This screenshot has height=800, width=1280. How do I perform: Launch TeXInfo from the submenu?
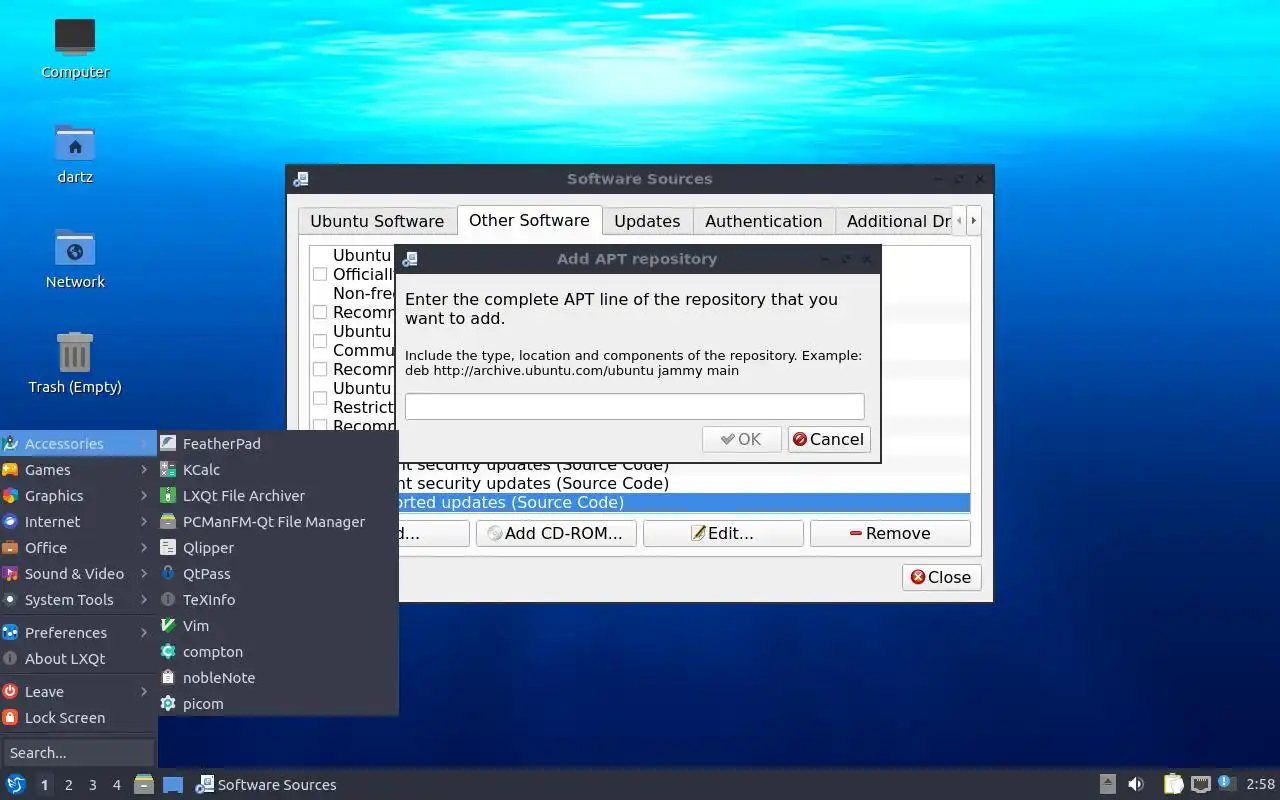click(278, 600)
